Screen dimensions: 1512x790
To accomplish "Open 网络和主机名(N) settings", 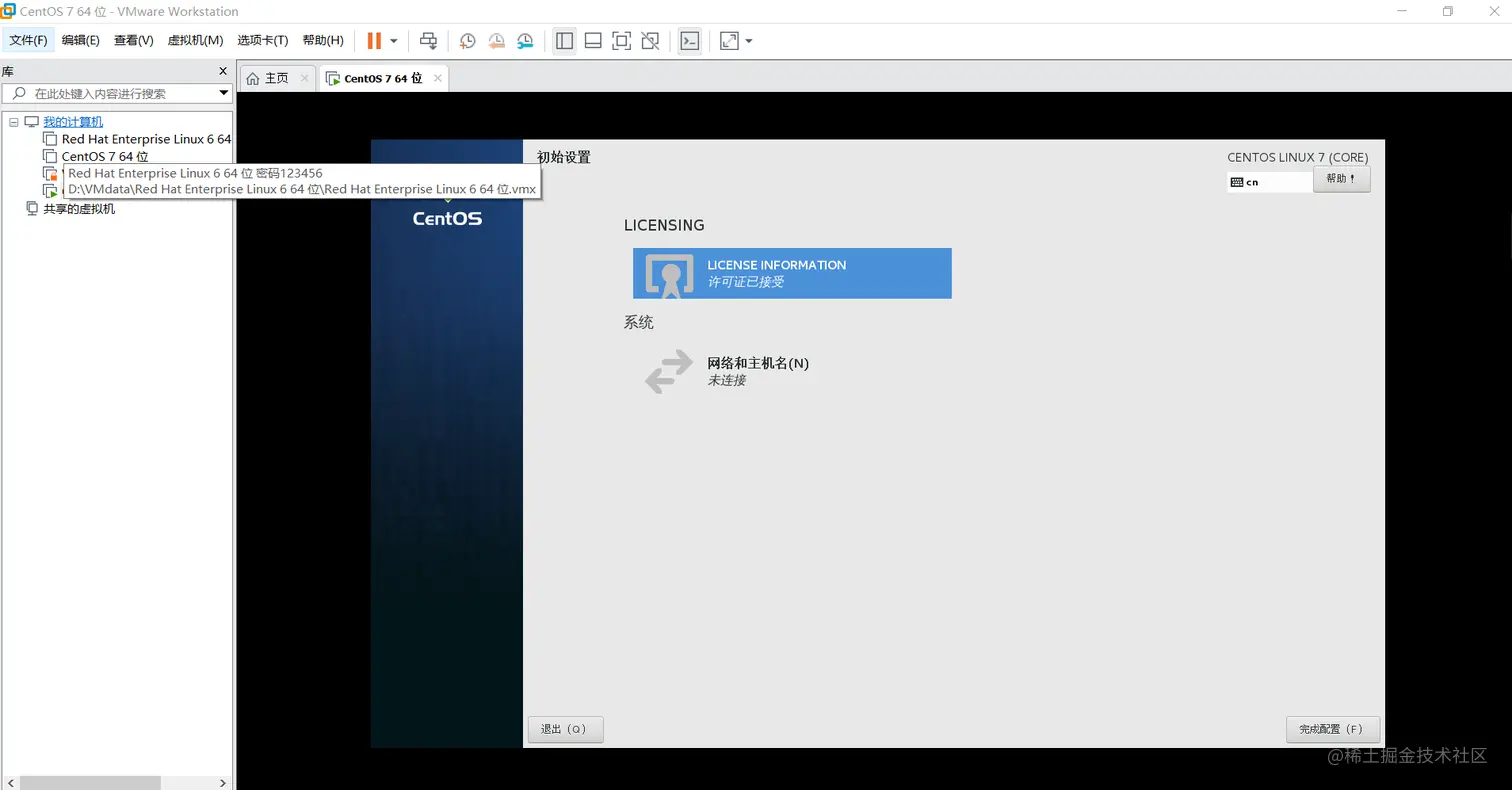I will tap(758, 364).
